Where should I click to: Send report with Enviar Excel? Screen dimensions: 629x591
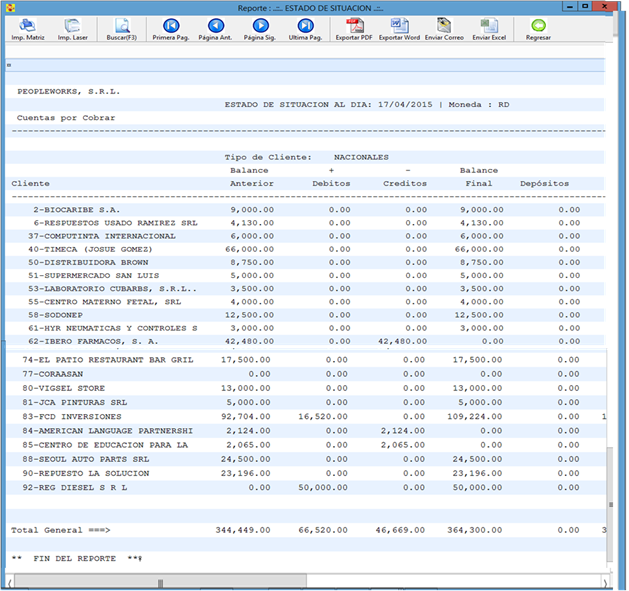[x=489, y=25]
